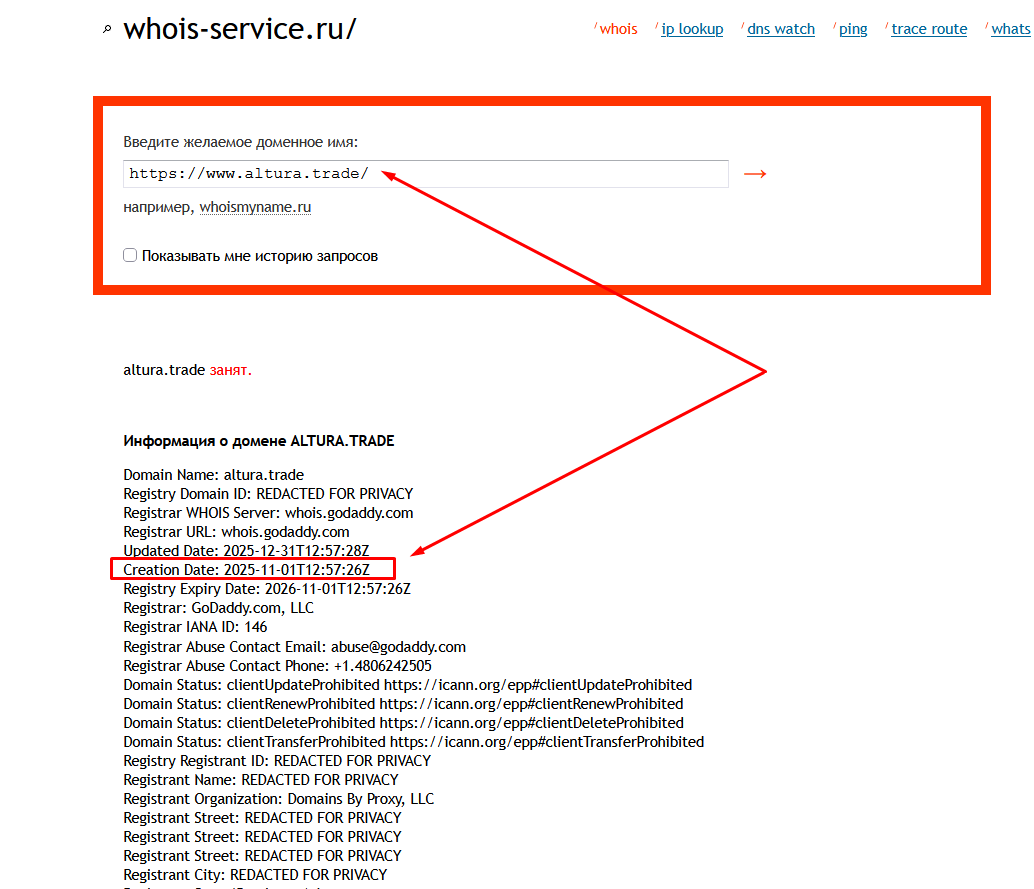
Task: Click the clientTransferProhibited status line
Action: click(413, 743)
